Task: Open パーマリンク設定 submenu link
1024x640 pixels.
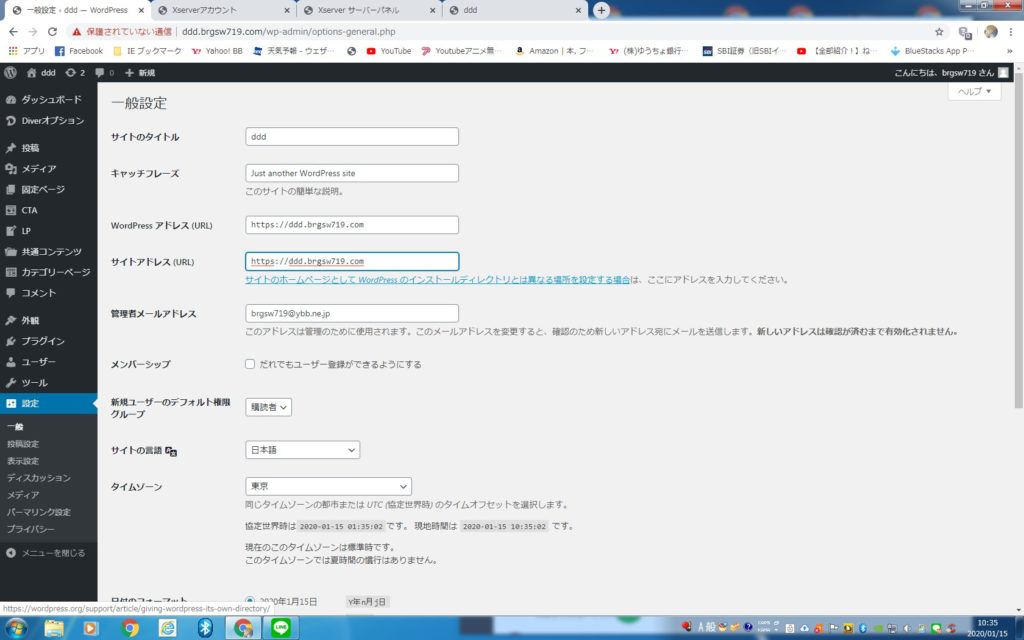Action: point(39,512)
